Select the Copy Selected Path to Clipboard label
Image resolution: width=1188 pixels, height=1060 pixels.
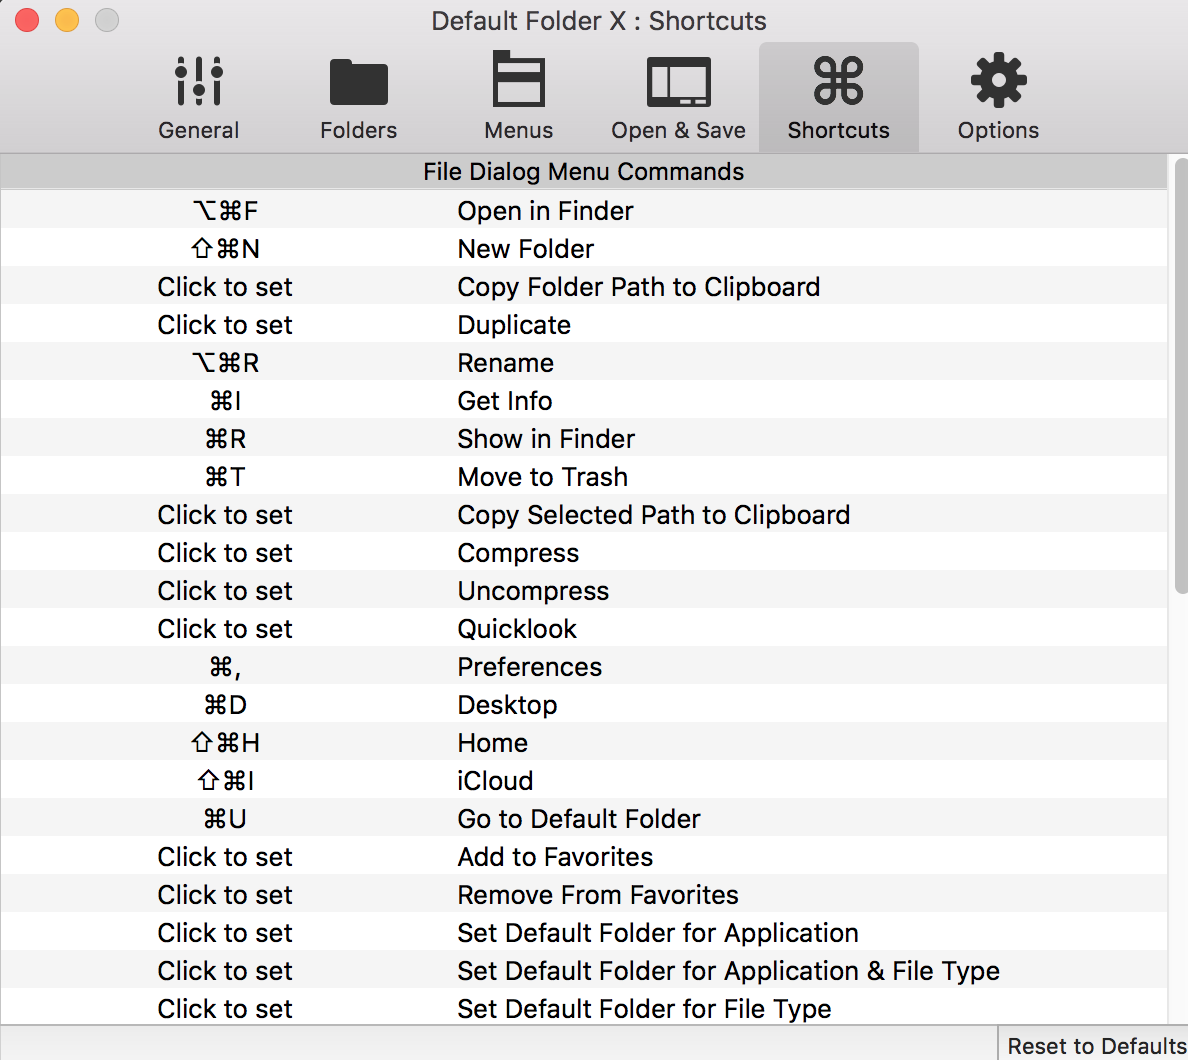pyautogui.click(x=653, y=515)
